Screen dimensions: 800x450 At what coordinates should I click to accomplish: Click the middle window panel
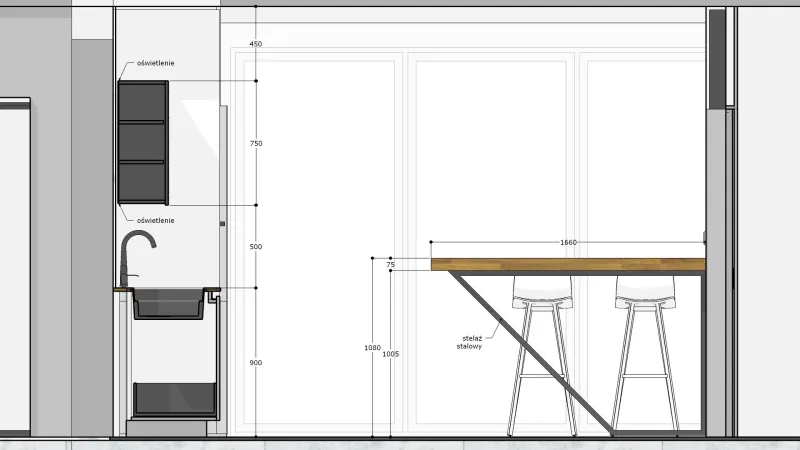point(491,240)
